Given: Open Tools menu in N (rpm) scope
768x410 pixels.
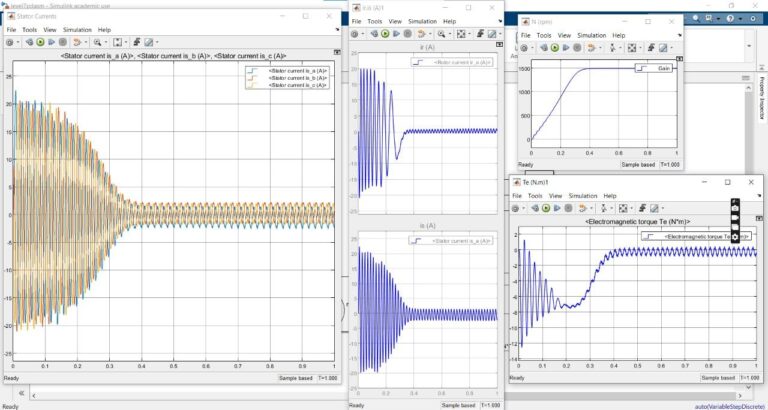Looking at the screenshot, I should click(544, 35).
